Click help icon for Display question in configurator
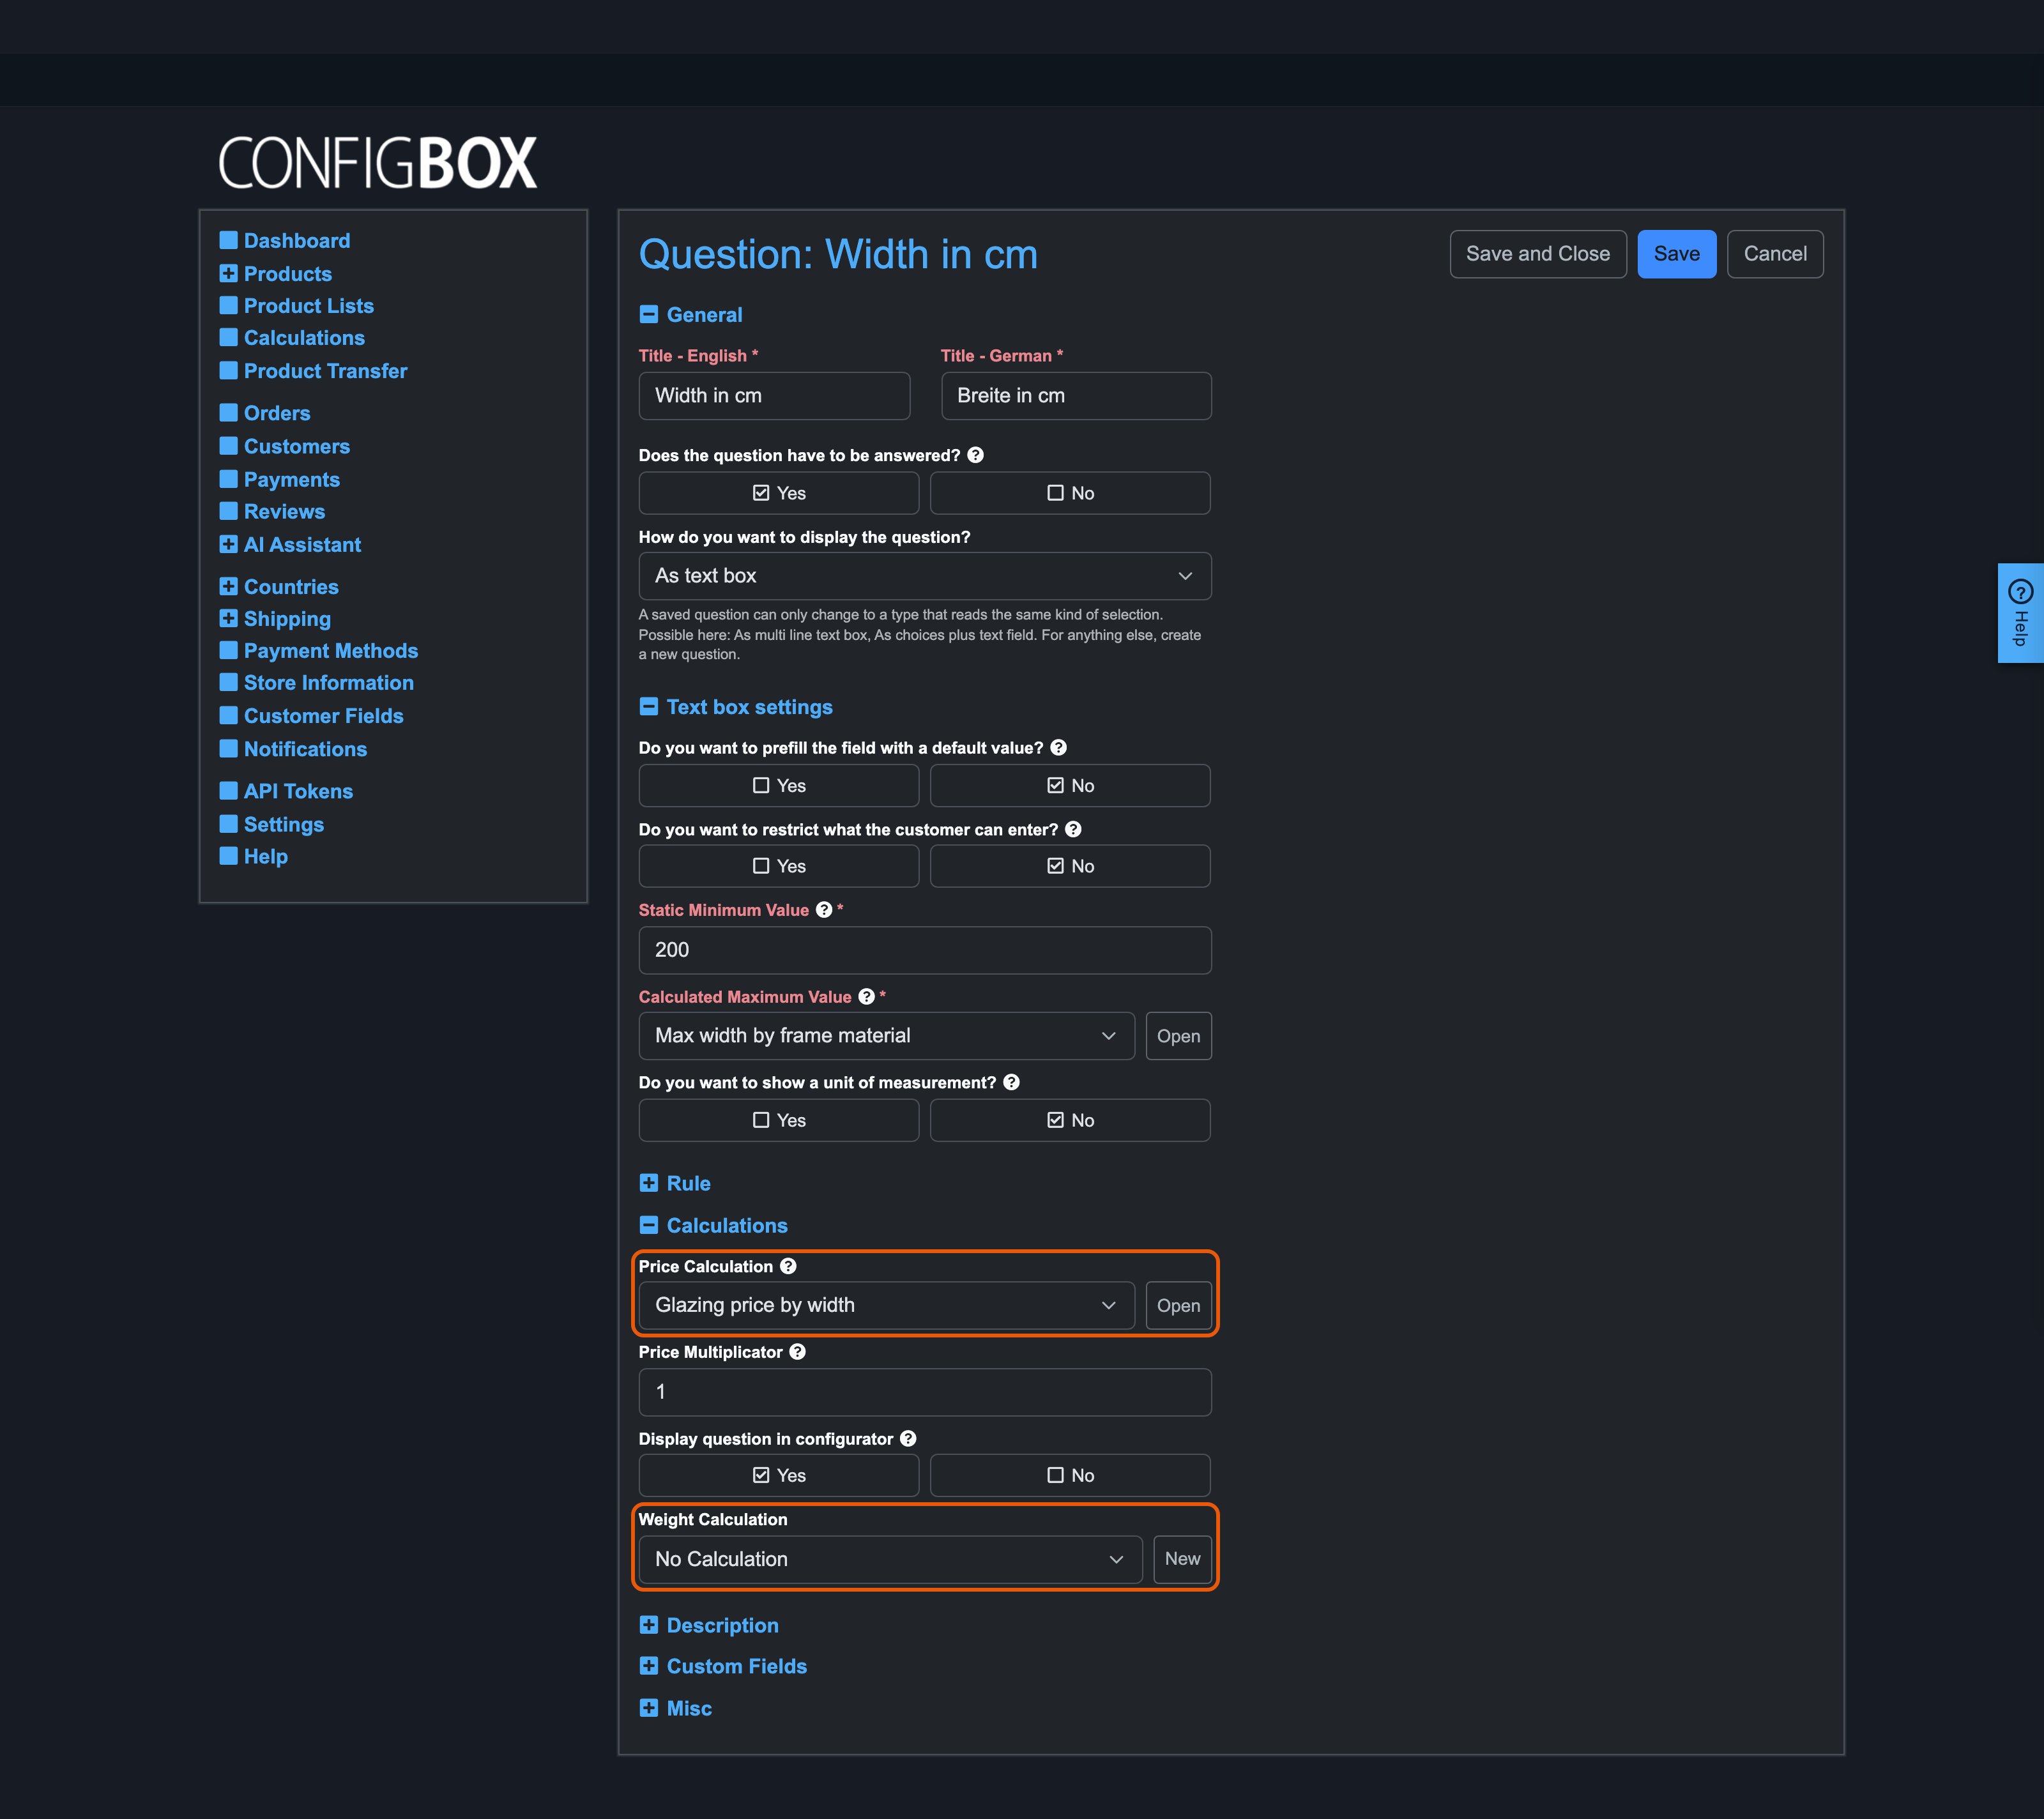2044x1819 pixels. point(908,1439)
